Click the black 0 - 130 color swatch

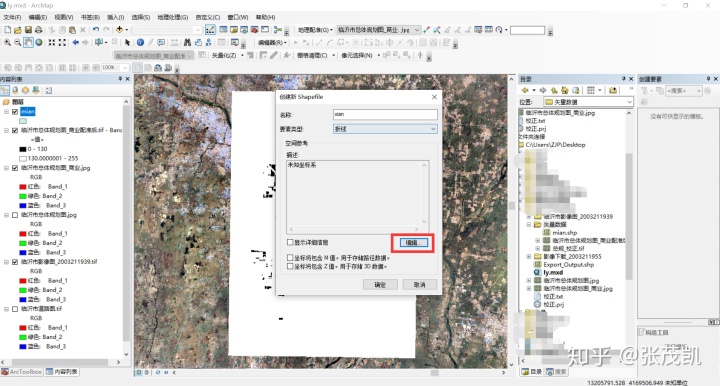(x=23, y=149)
